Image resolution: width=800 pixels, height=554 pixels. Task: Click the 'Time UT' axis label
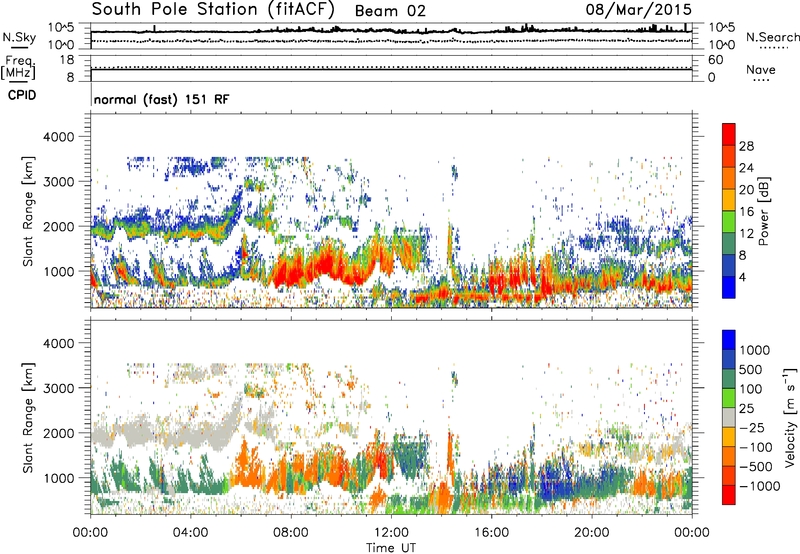click(391, 547)
